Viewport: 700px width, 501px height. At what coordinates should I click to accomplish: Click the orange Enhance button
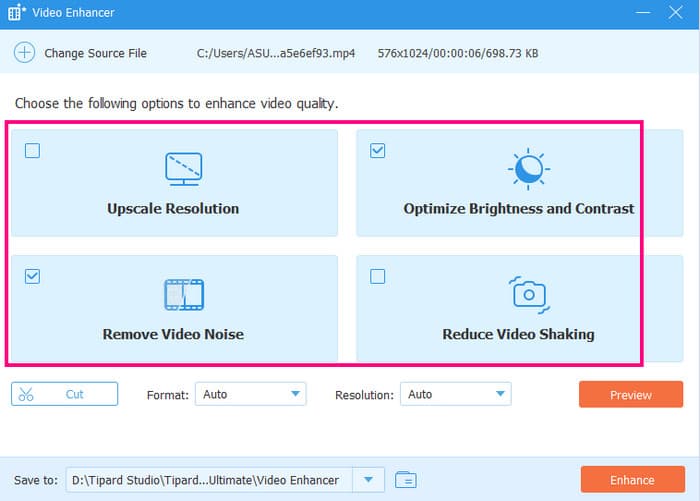[633, 480]
